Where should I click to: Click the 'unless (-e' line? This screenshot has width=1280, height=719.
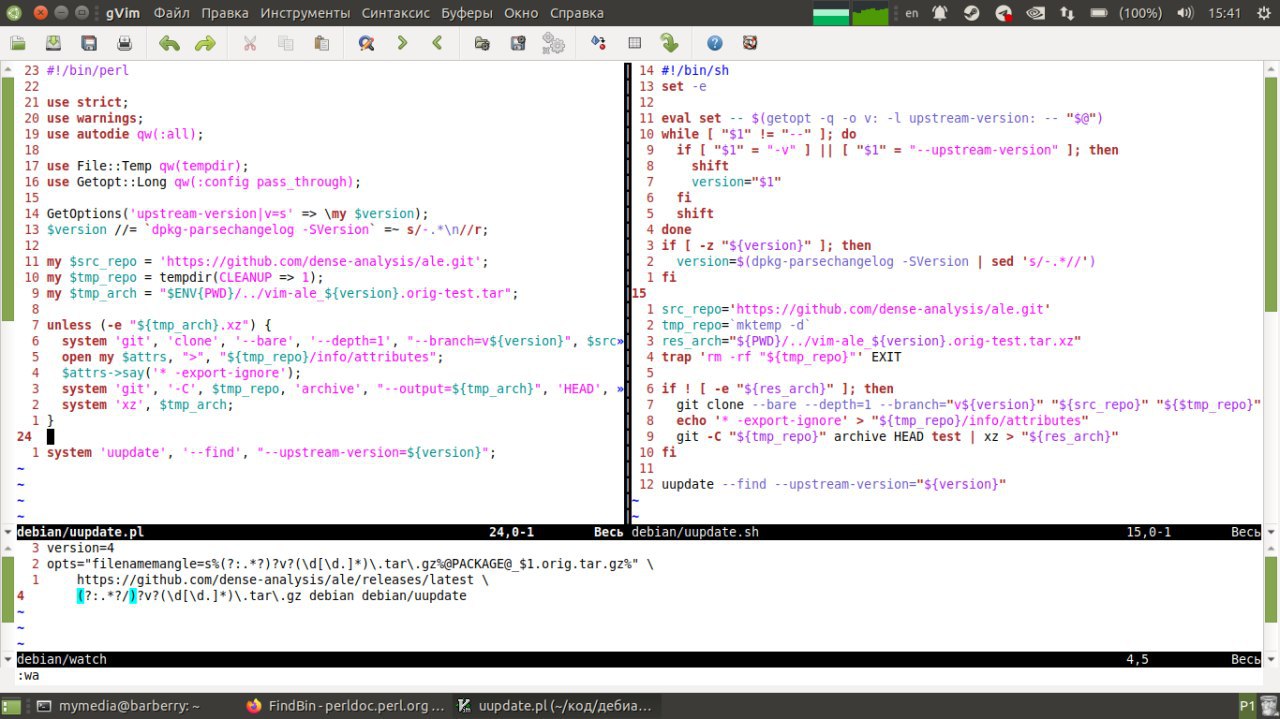[x=159, y=325]
